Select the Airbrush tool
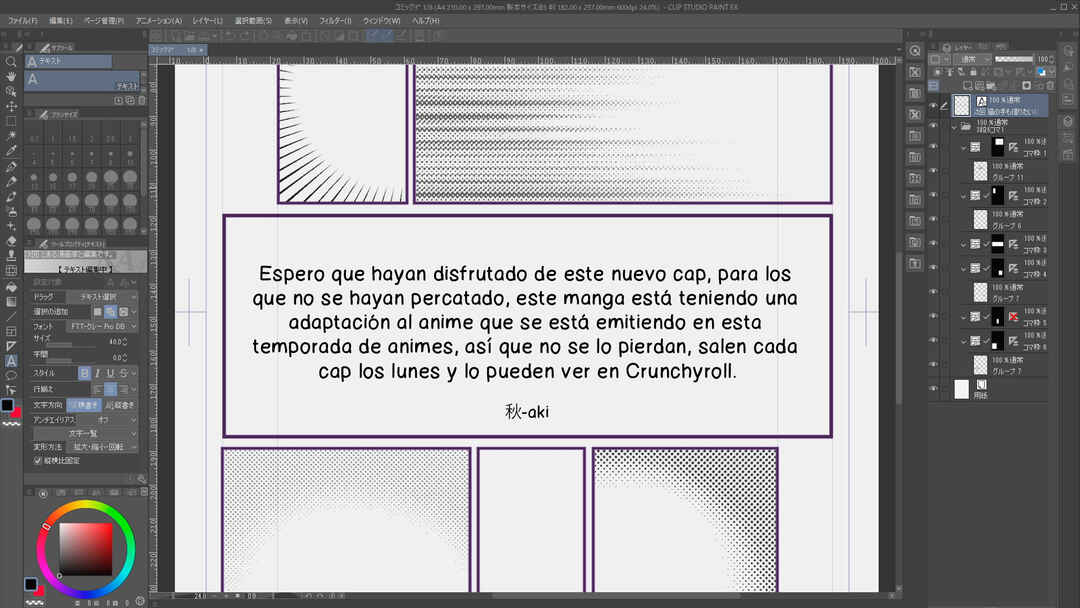Image resolution: width=1080 pixels, height=608 pixels. click(x=11, y=211)
